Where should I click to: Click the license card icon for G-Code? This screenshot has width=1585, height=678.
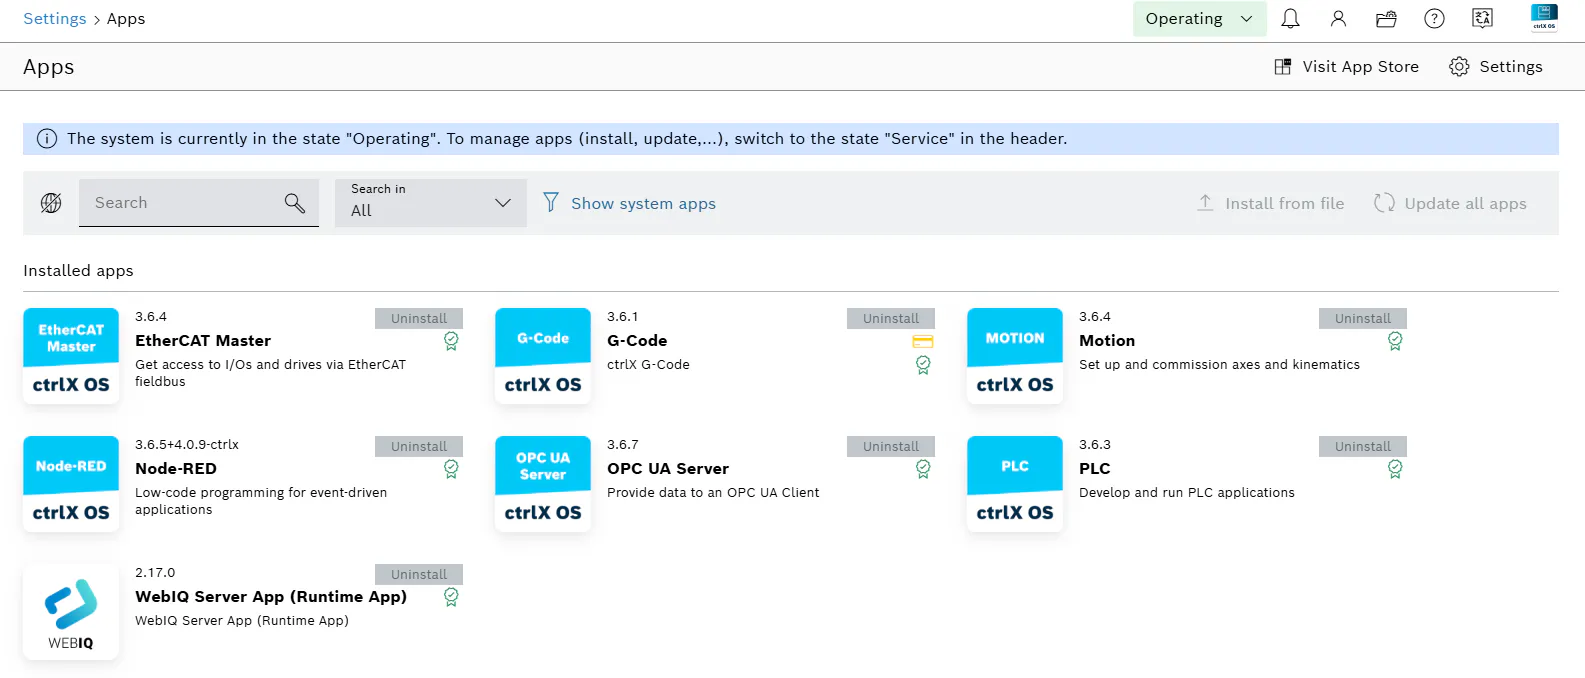(923, 342)
